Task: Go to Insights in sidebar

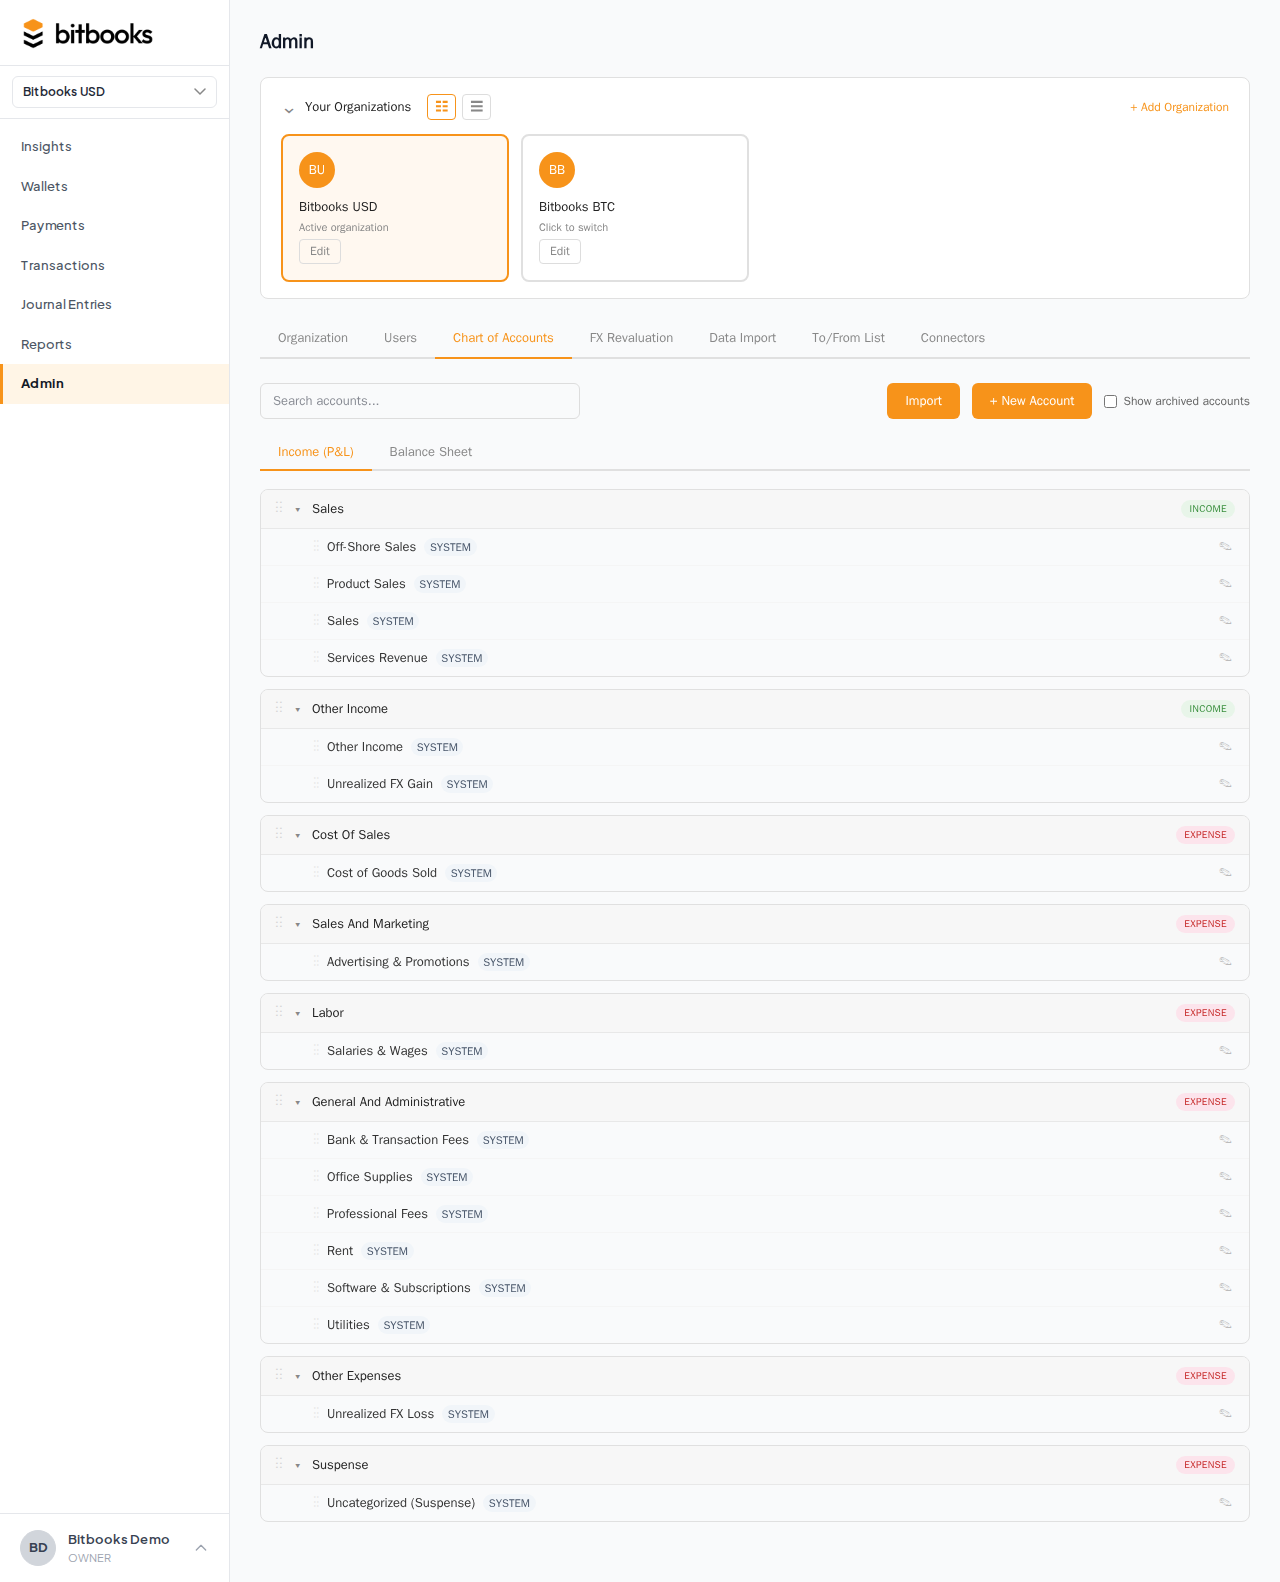Action: [x=114, y=147]
